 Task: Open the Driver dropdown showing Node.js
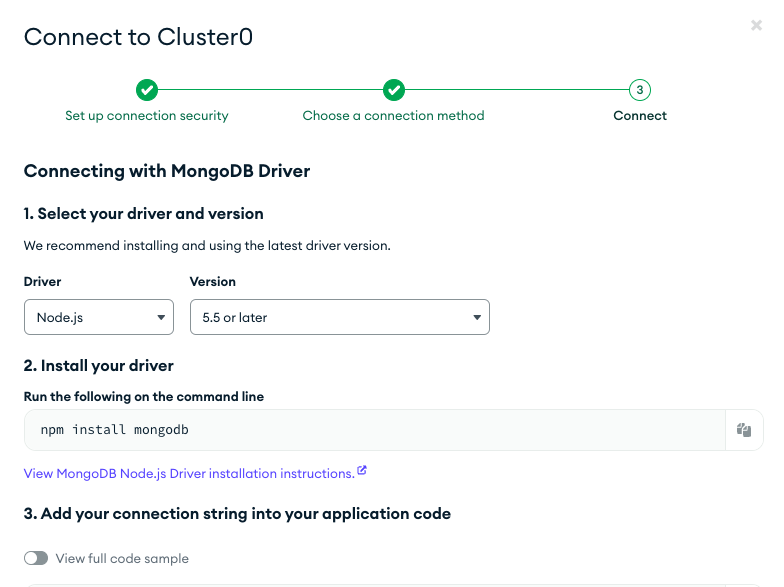pos(99,317)
